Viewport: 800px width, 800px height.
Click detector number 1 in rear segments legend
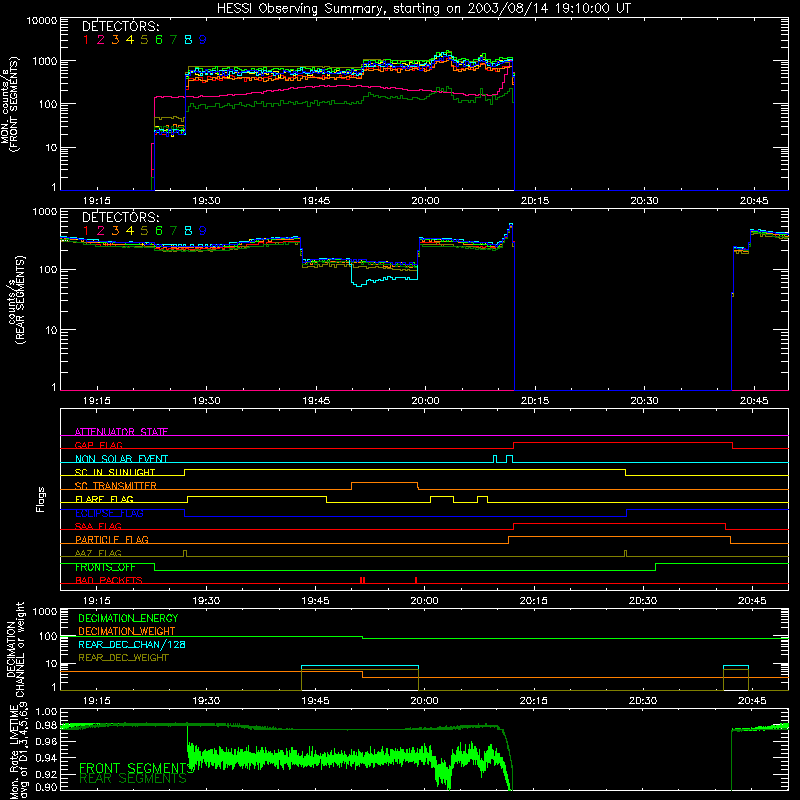pyautogui.click(x=86, y=231)
